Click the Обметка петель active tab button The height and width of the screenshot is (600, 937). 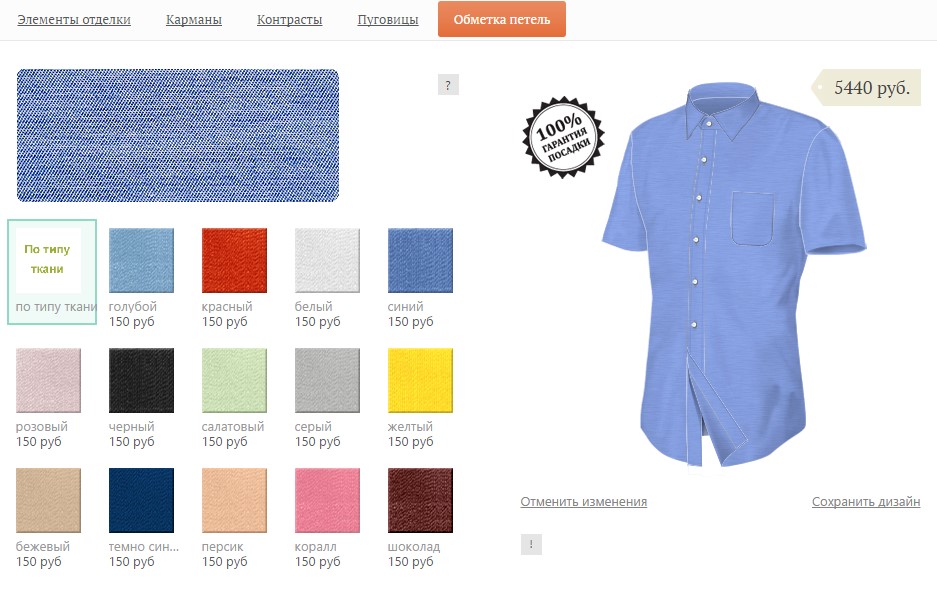point(502,19)
